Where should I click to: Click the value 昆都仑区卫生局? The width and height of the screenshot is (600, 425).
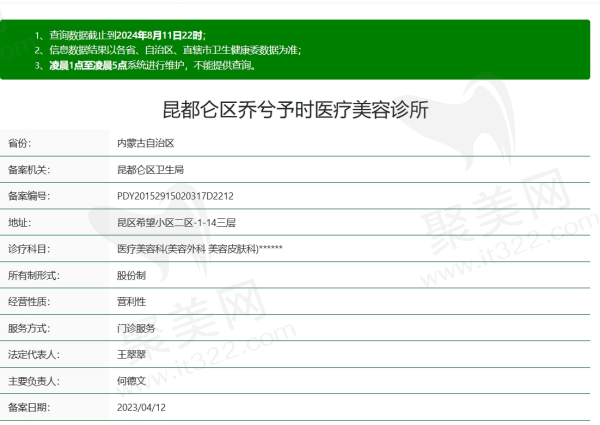coord(150,169)
